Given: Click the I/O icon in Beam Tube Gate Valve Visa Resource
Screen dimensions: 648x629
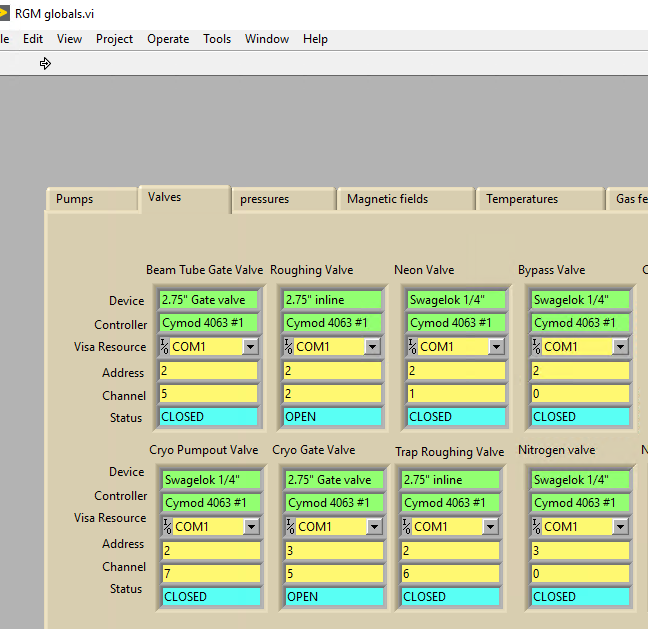Looking at the screenshot, I should [x=165, y=346].
